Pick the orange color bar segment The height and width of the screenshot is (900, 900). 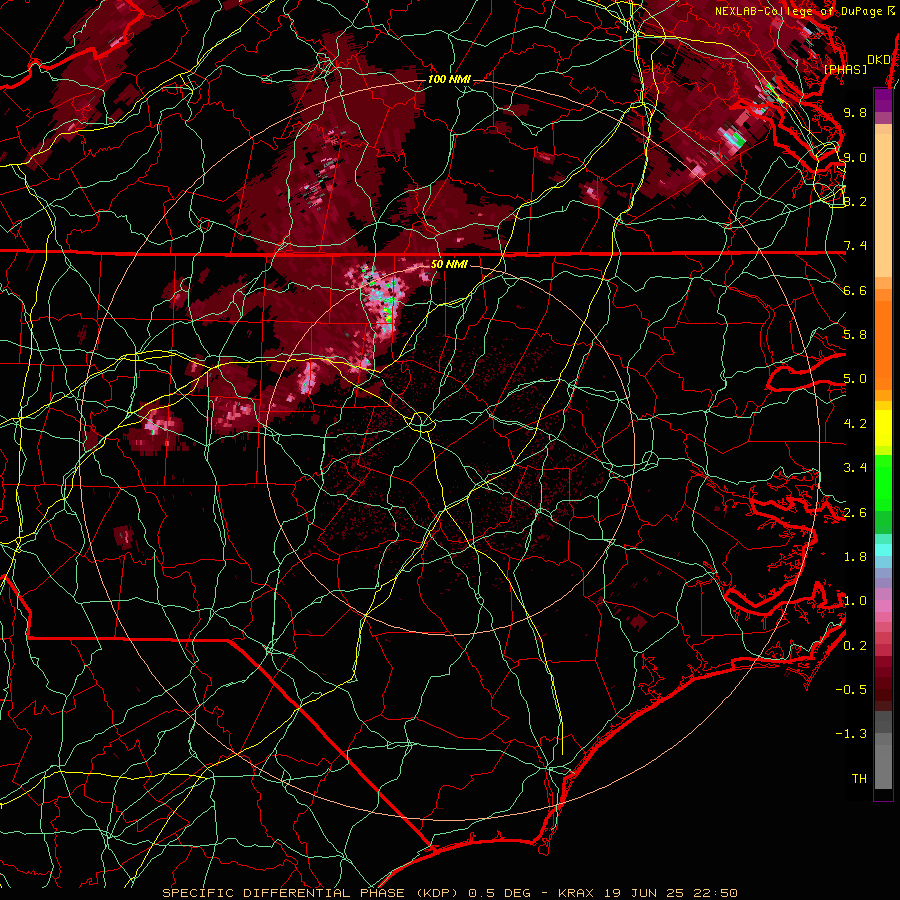[883, 344]
